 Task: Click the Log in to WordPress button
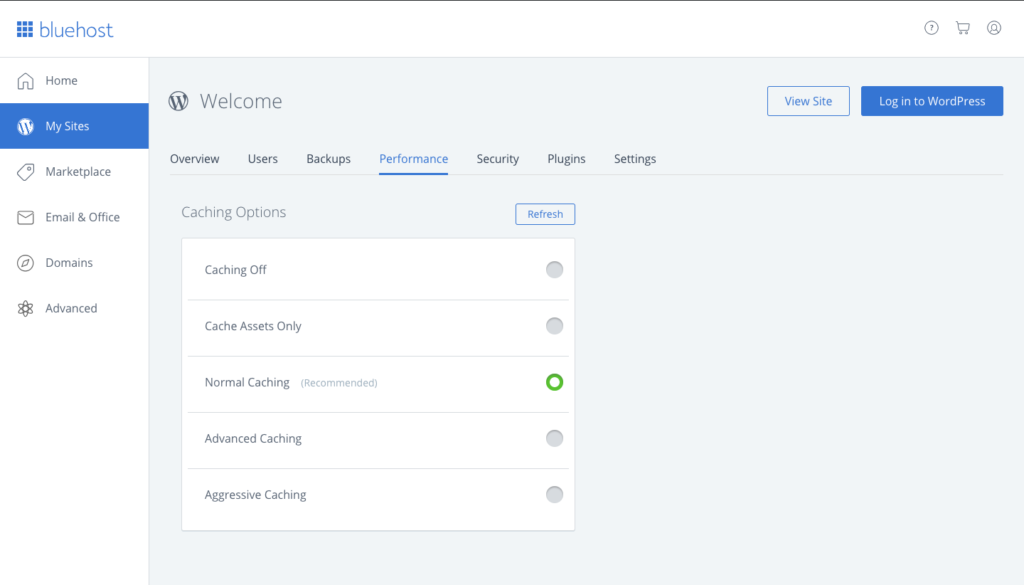(x=932, y=101)
